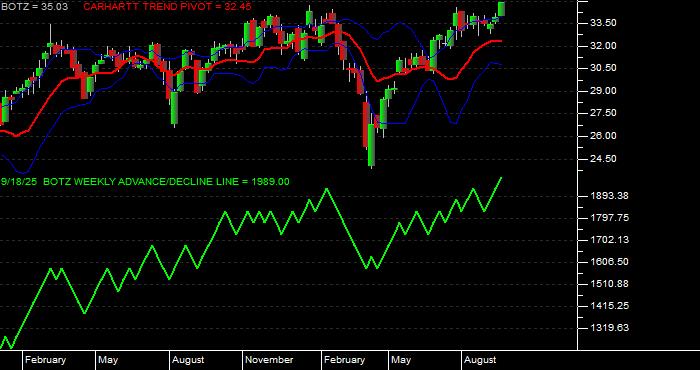Click the latest green candlestick at chart top
Screen dimensions: 700x370
[501, 9]
